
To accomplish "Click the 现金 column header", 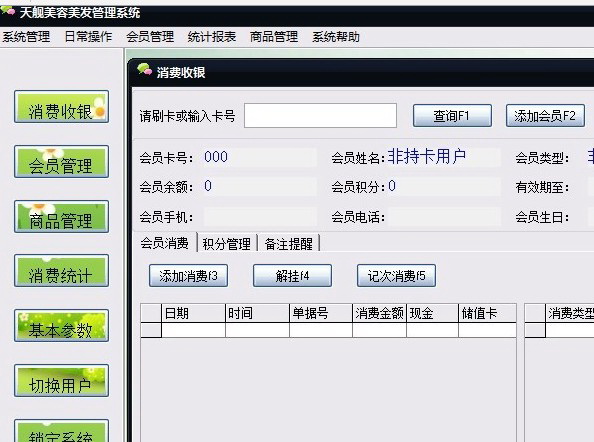I will pos(432,313).
